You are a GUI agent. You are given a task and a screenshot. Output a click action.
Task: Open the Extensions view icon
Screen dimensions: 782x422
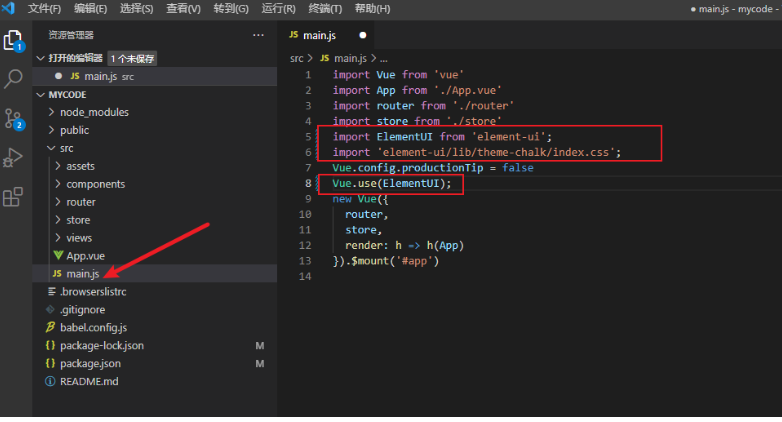tap(13, 197)
